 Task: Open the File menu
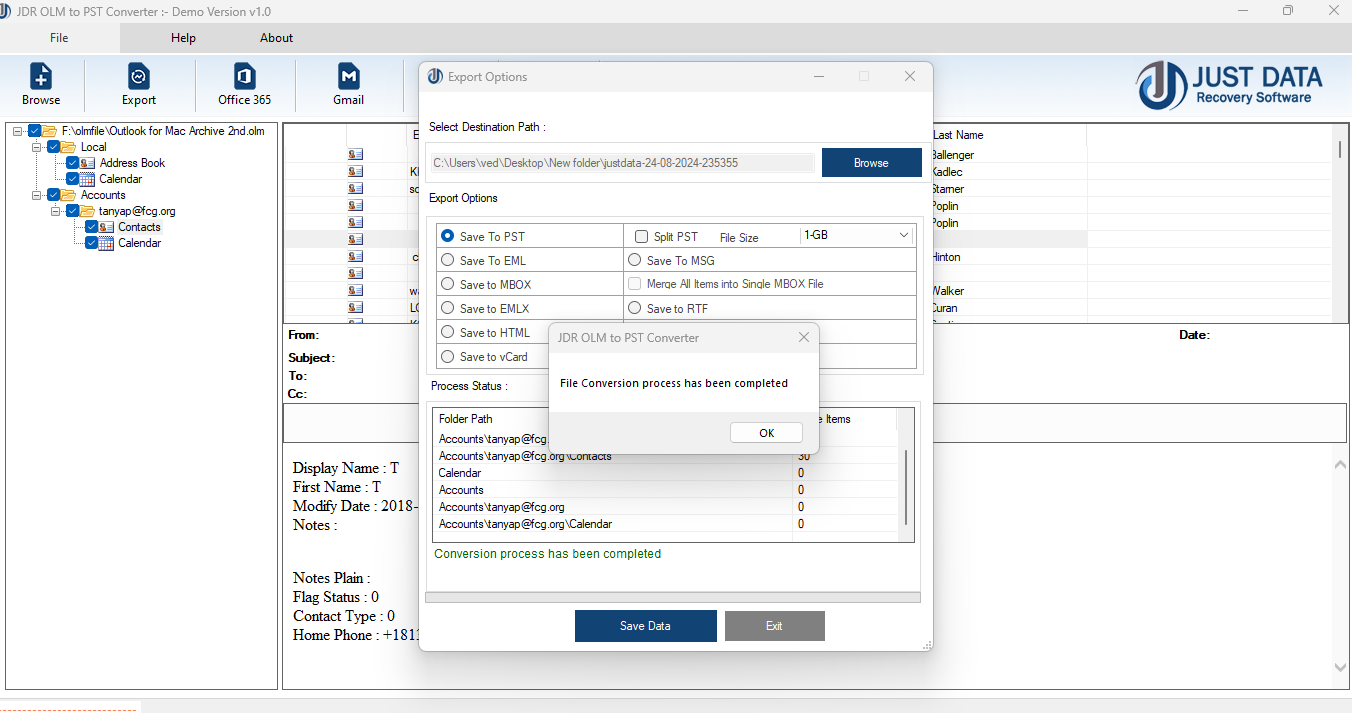[x=59, y=38]
